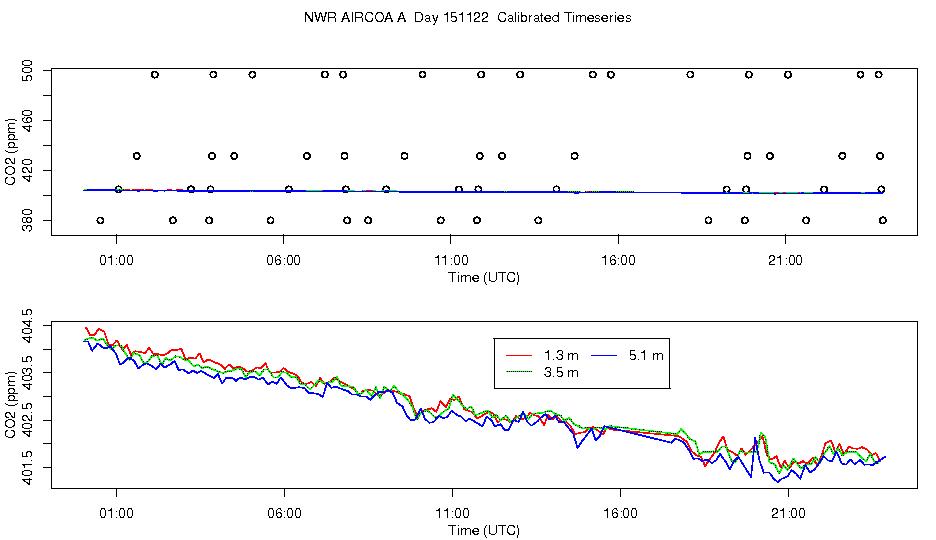This screenshot has height=540, width=936.
Task: Click the '01:00' tick under the upper plot
Action: point(116,260)
